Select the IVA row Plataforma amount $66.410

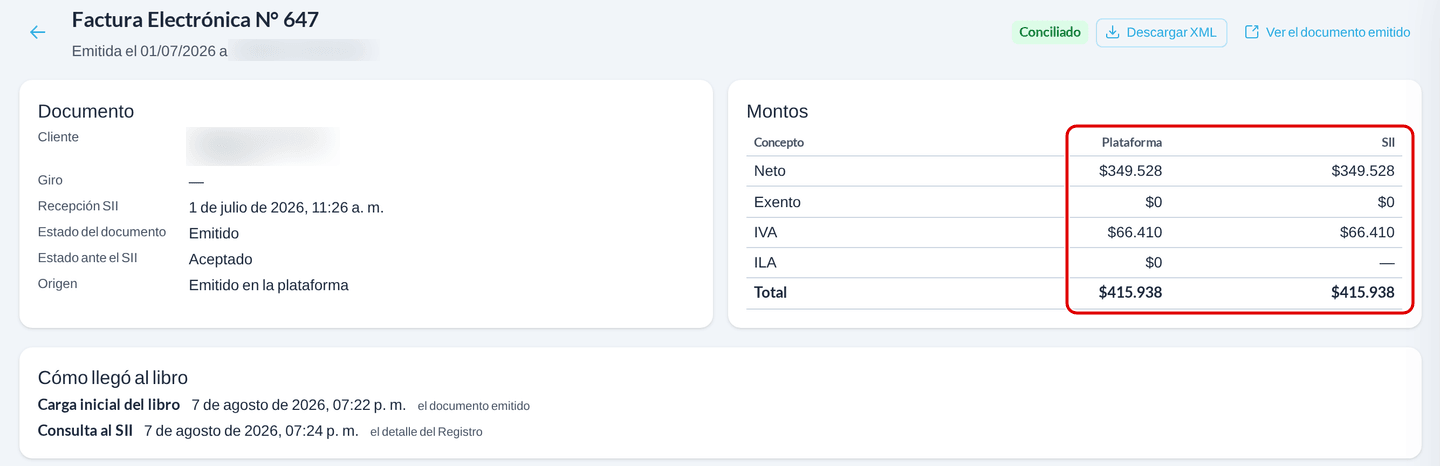(x=1135, y=233)
